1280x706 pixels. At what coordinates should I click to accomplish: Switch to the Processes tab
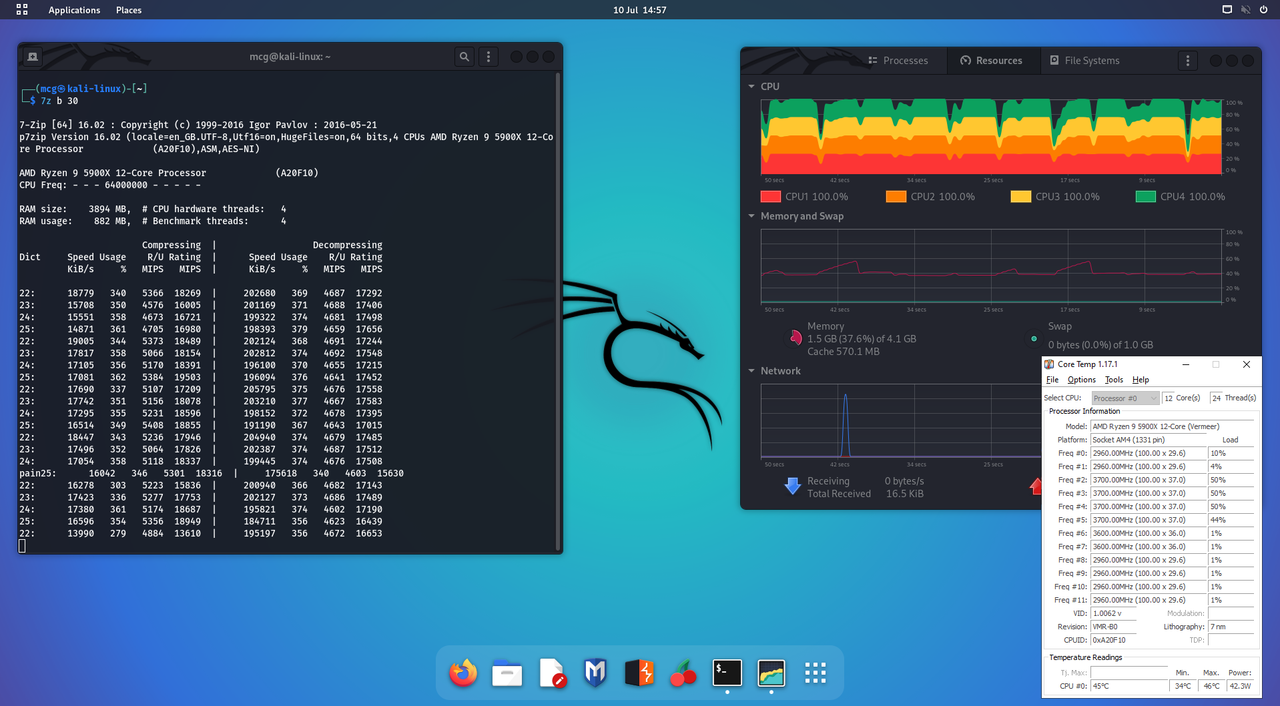pos(897,61)
